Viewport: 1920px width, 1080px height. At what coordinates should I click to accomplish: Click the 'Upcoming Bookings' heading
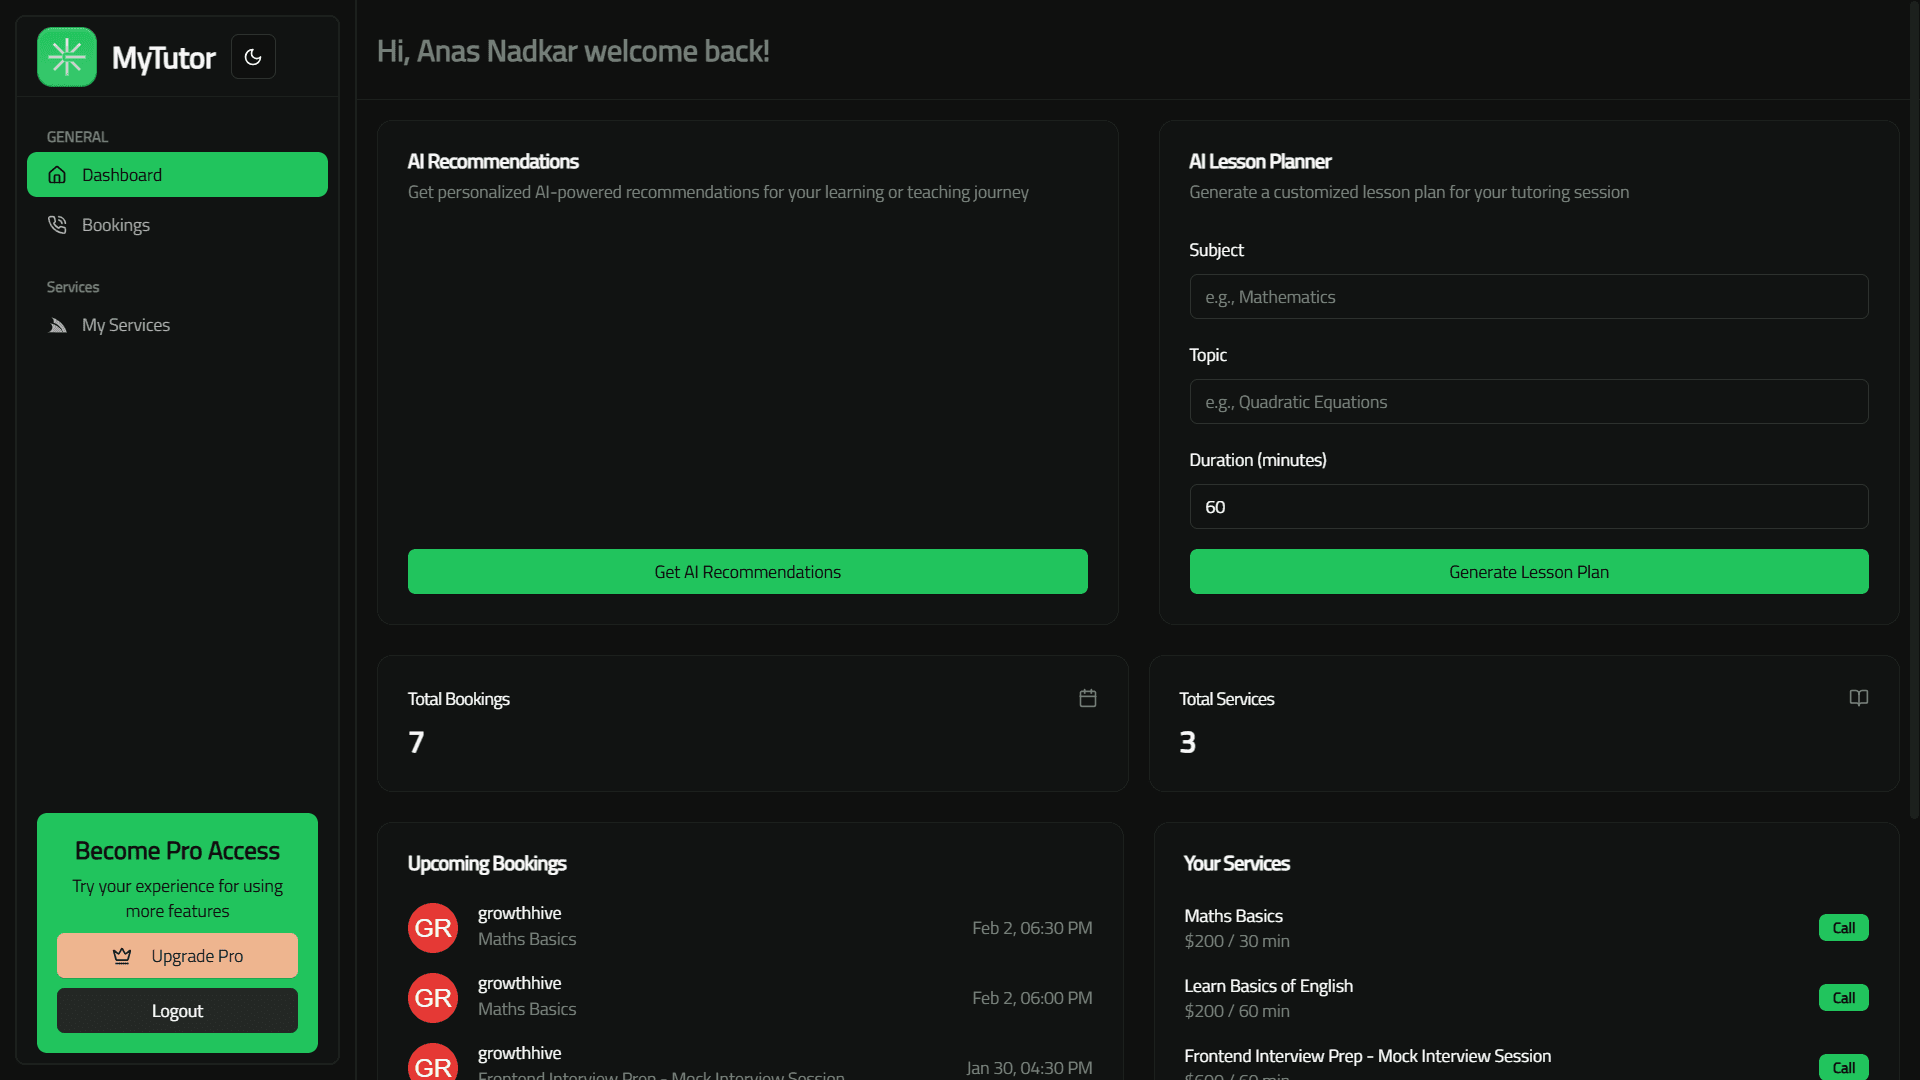487,863
